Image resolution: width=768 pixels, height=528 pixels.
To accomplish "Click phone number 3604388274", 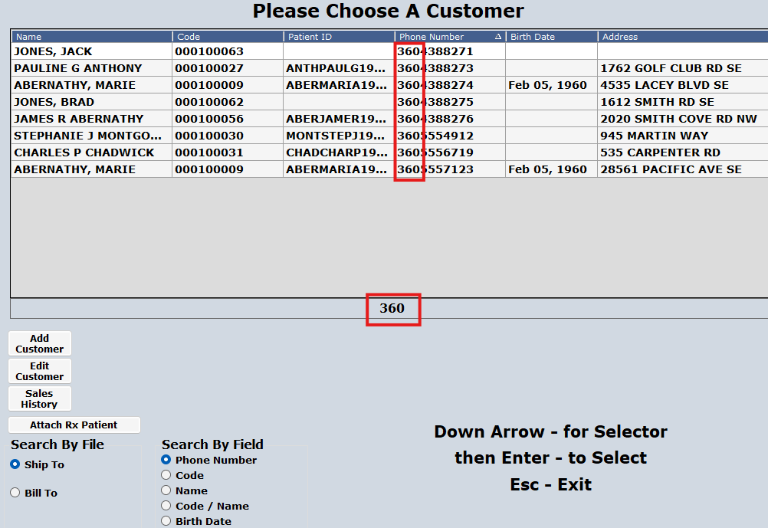I will (x=435, y=85).
